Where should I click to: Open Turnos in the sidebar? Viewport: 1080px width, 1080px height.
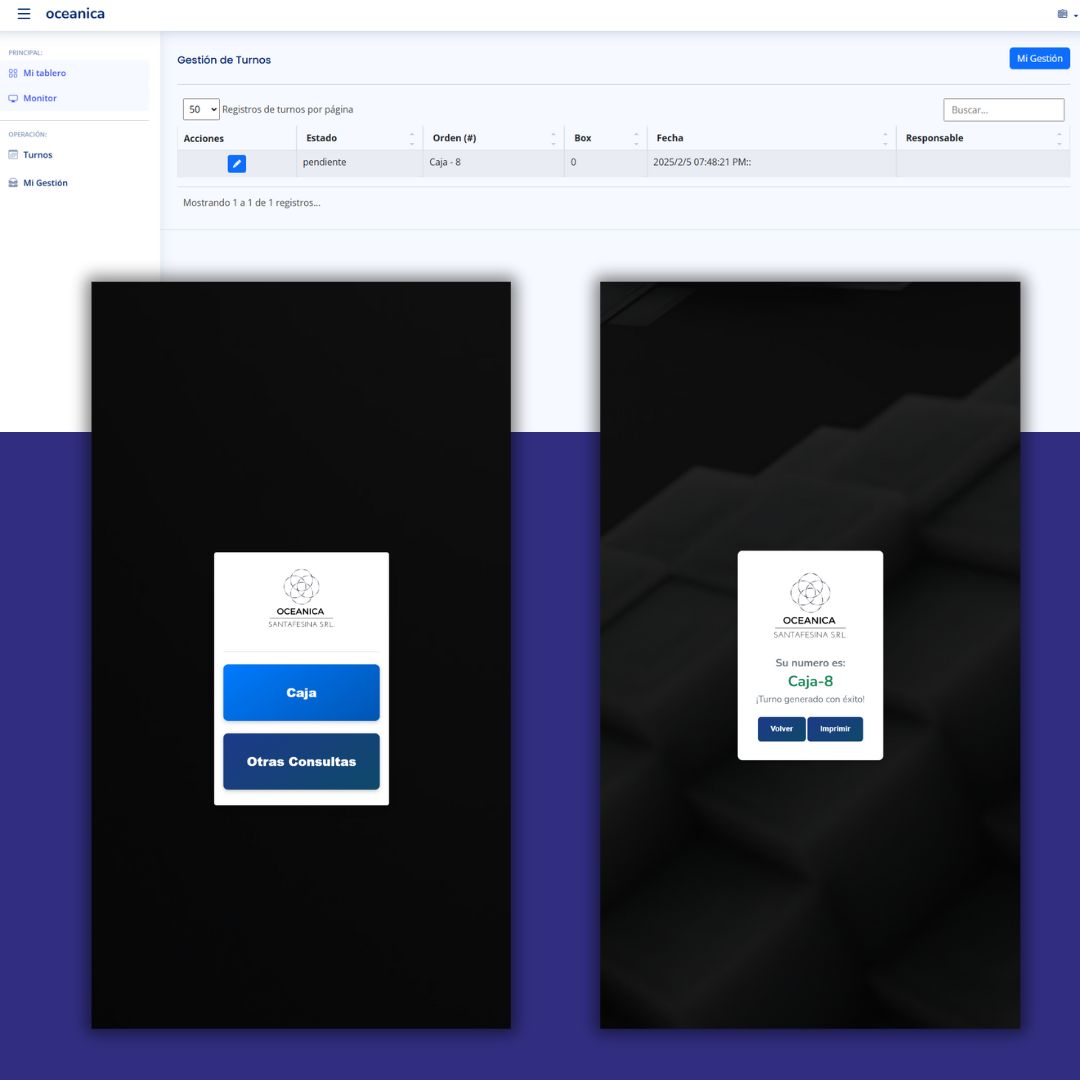click(38, 155)
